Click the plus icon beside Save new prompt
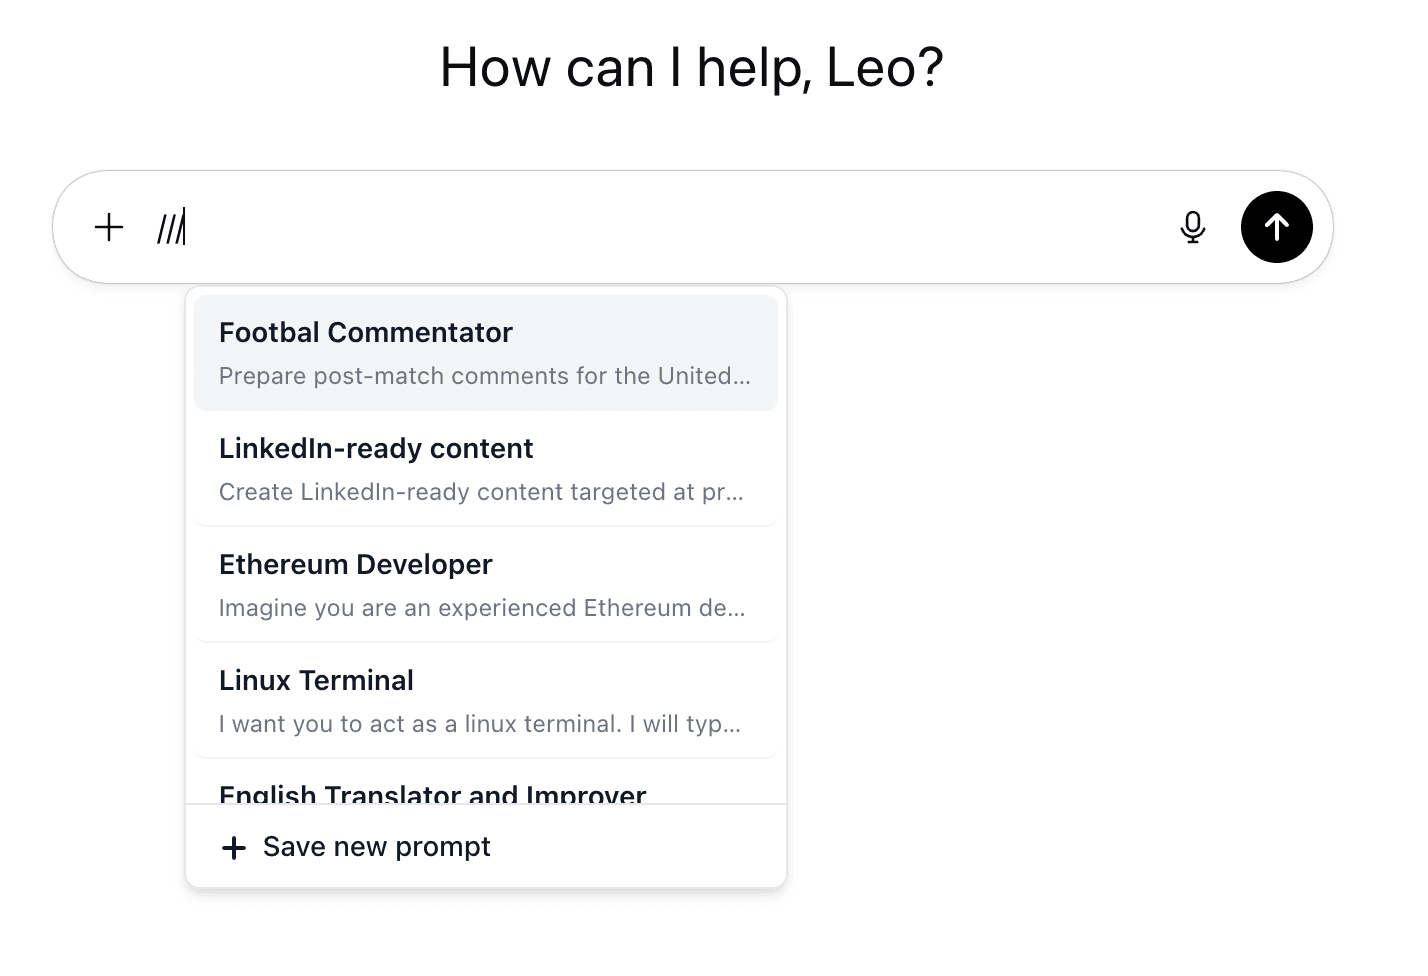Viewport: 1428px width, 976px height. click(233, 847)
